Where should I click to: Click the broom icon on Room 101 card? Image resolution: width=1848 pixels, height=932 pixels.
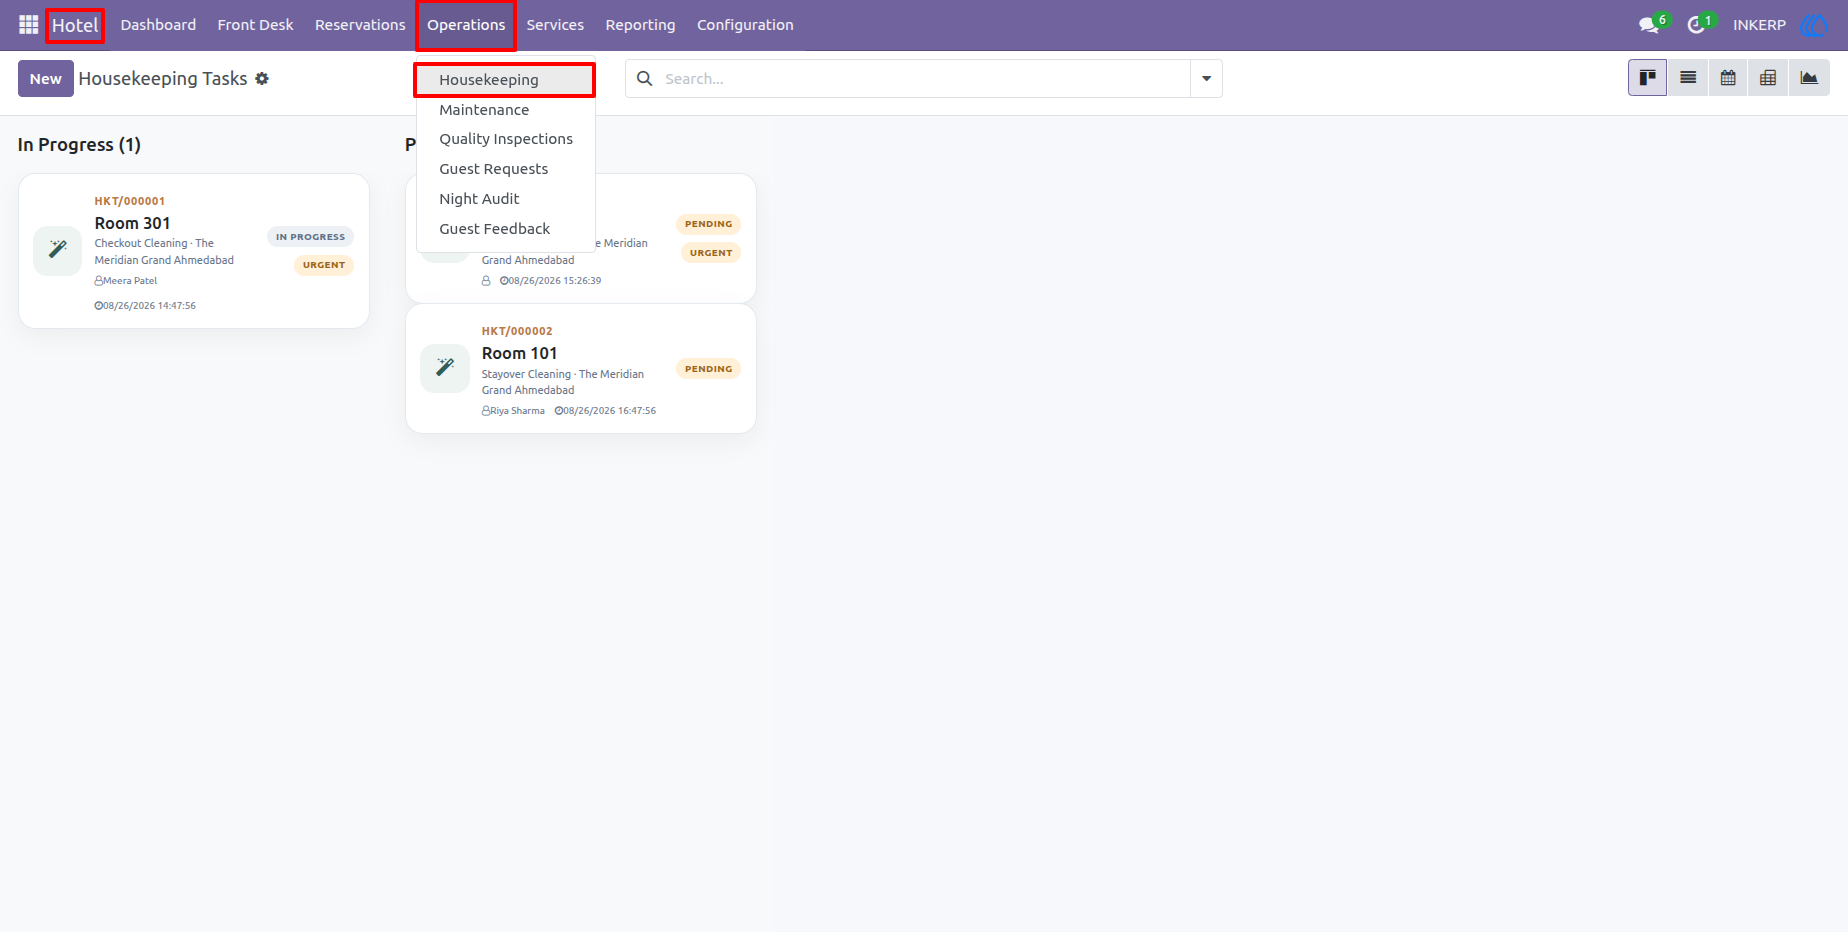point(445,369)
